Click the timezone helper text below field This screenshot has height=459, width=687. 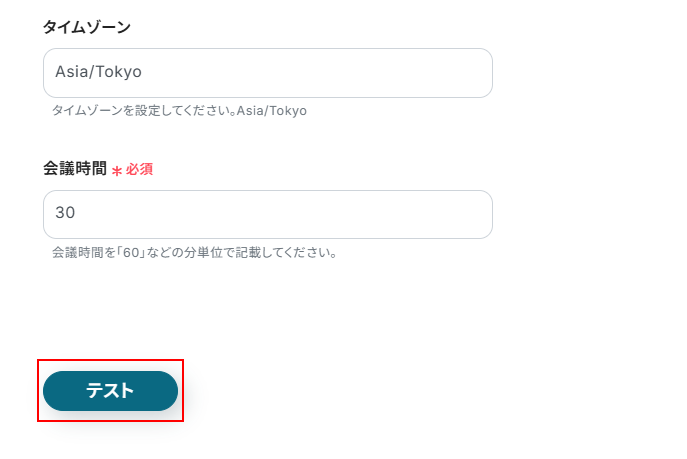pyautogui.click(x=179, y=110)
